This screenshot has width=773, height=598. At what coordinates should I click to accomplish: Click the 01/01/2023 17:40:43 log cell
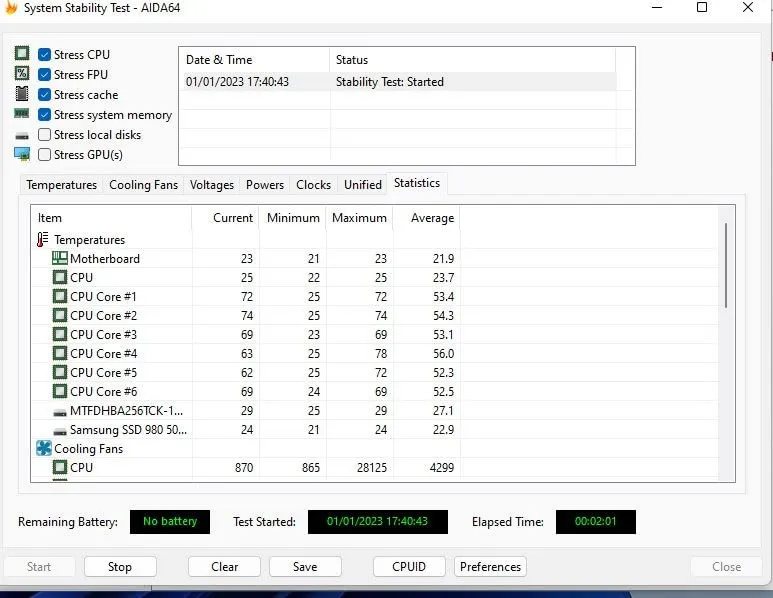click(237, 82)
